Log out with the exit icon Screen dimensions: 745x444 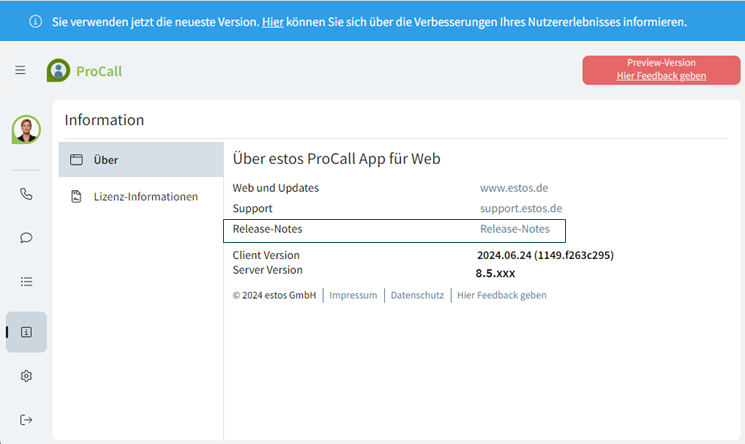click(x=26, y=420)
